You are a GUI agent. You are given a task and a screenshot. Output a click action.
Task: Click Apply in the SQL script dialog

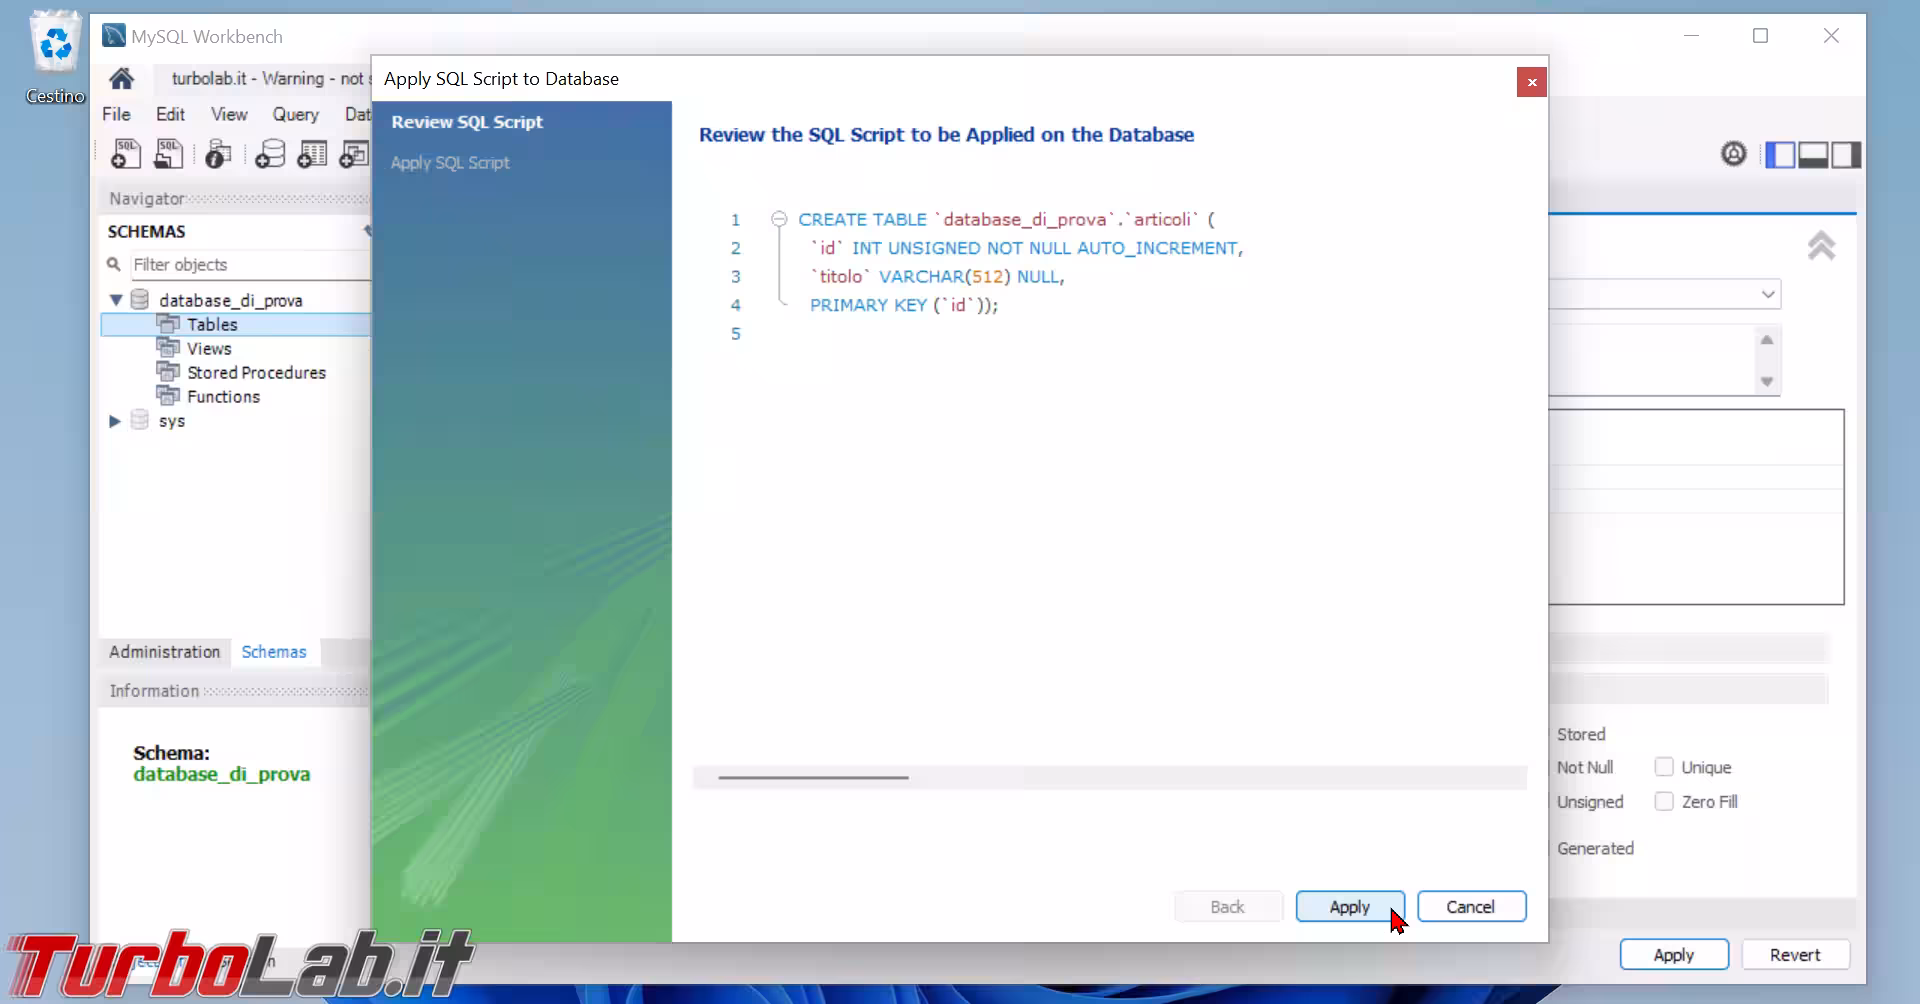coord(1350,906)
